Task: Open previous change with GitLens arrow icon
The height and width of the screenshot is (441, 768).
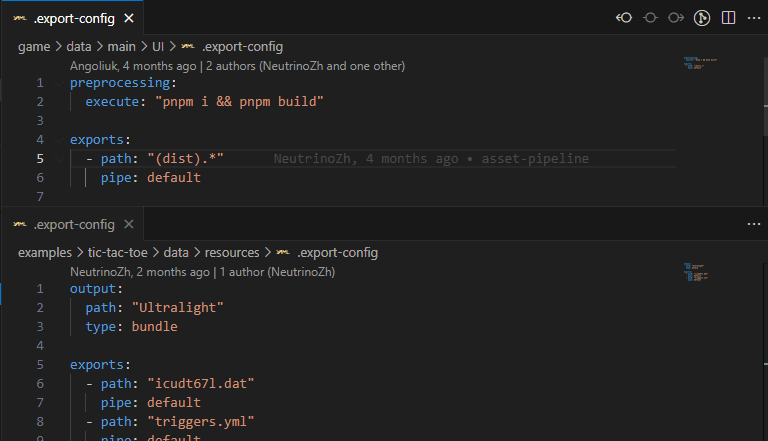Action: click(x=624, y=18)
